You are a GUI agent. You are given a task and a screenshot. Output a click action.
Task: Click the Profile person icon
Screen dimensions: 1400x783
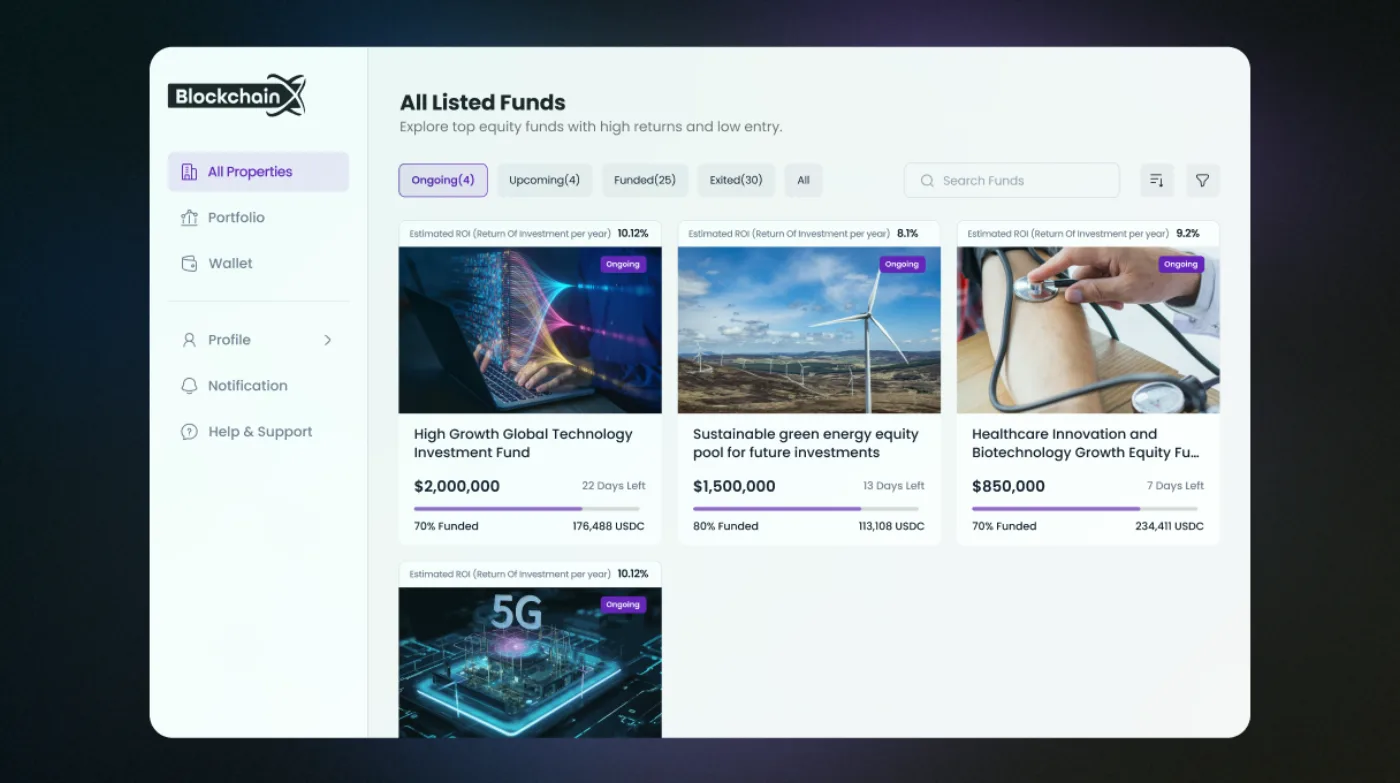(x=189, y=340)
